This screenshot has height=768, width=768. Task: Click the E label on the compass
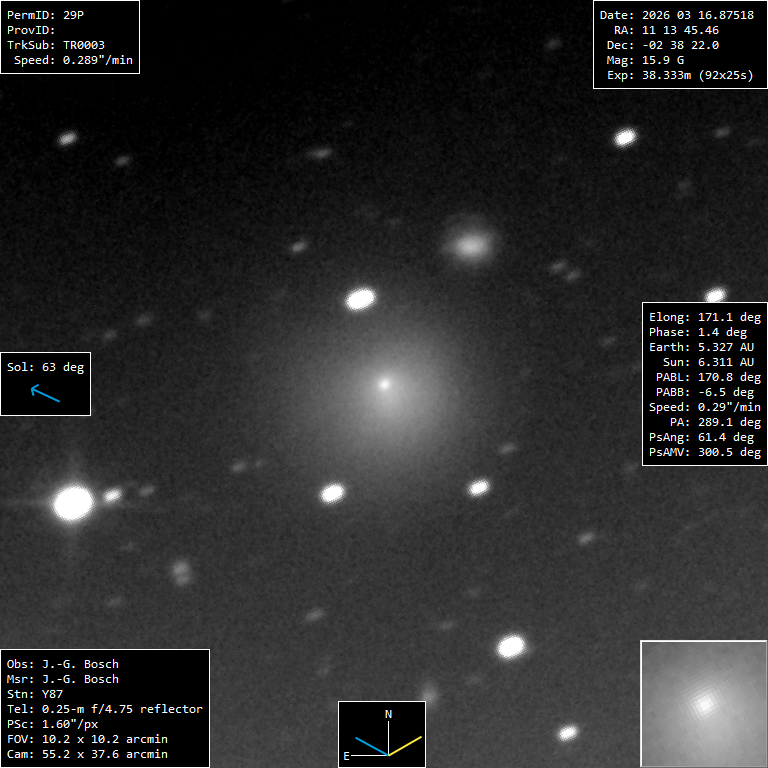click(347, 756)
